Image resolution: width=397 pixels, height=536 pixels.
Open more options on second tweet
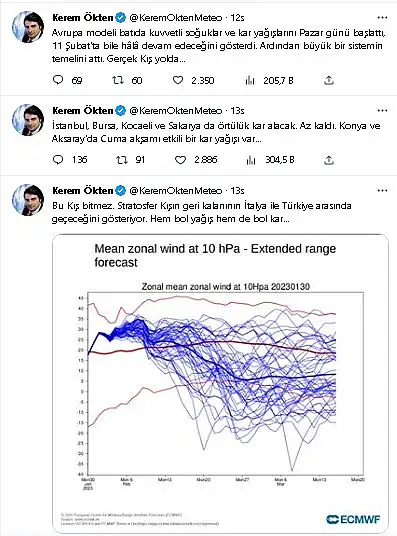pyautogui.click(x=382, y=110)
